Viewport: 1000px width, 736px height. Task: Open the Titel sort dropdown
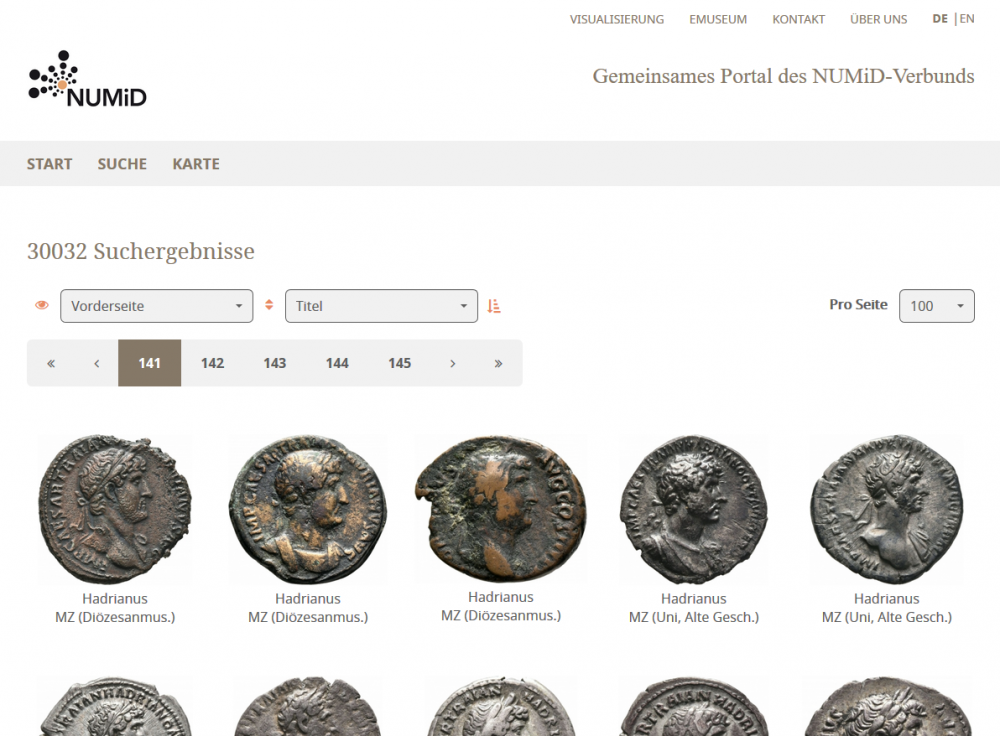click(381, 306)
